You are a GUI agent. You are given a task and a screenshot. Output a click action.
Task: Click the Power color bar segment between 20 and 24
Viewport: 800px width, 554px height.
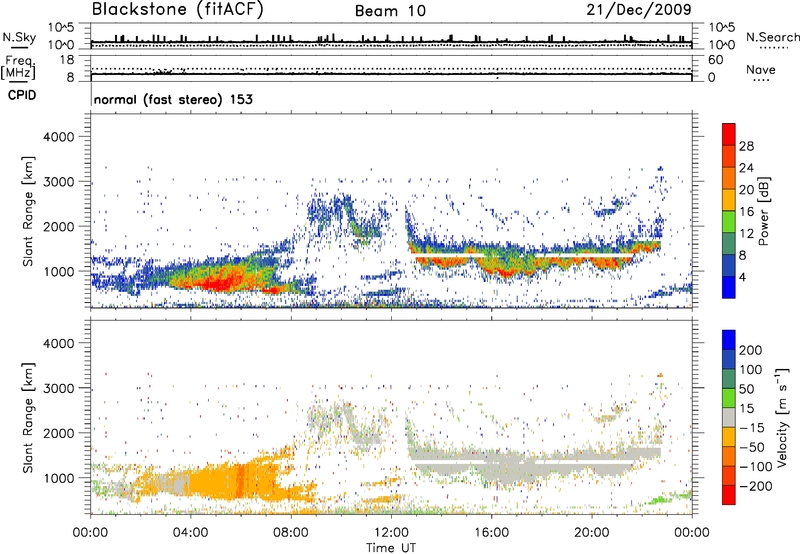point(729,178)
